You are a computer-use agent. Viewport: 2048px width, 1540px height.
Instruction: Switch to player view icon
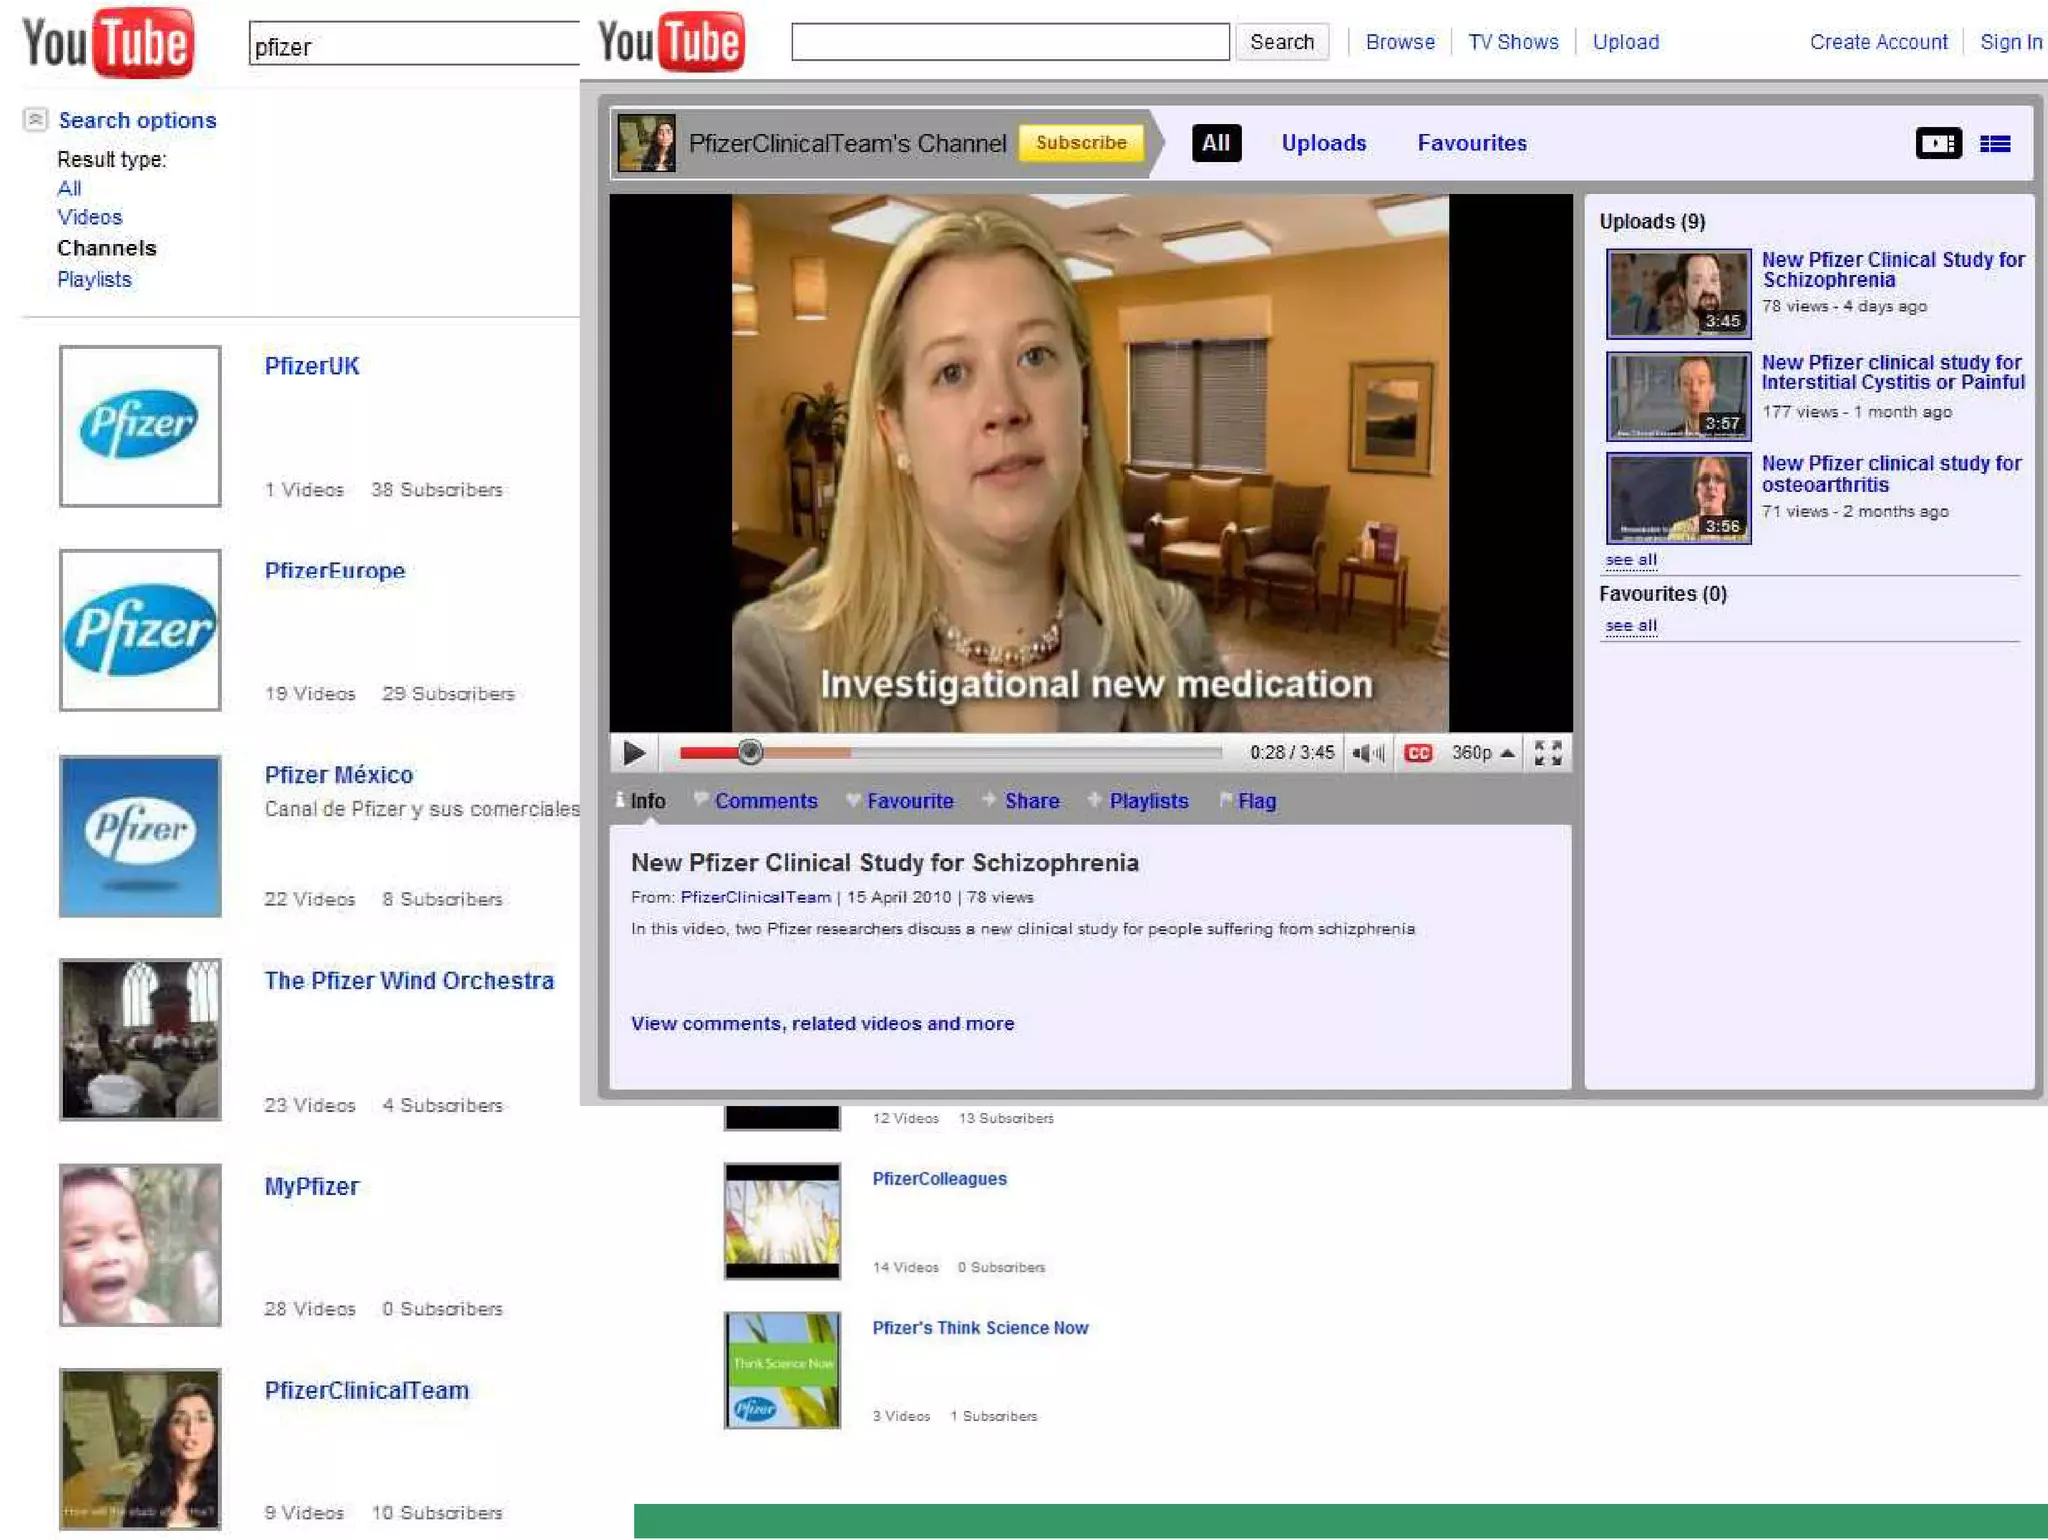pos(1938,144)
